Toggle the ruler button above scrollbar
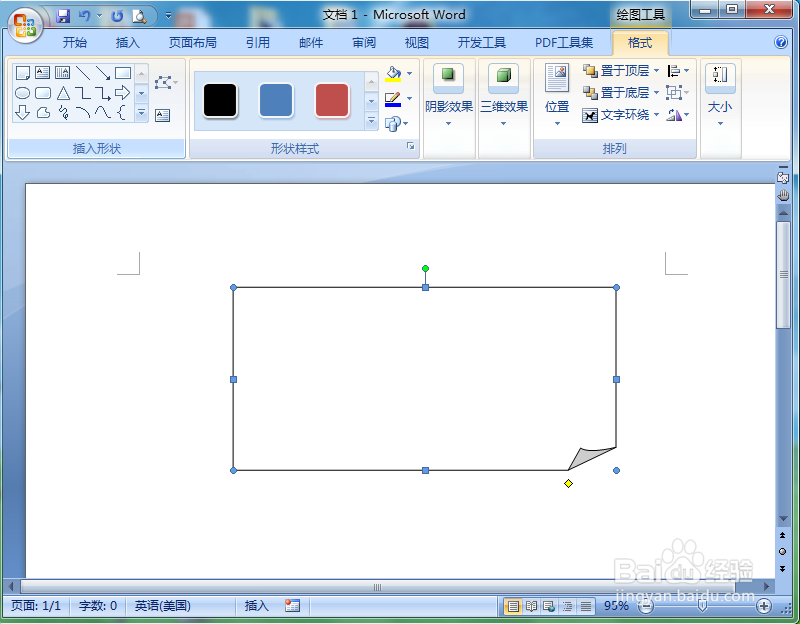This screenshot has height=624, width=800. pyautogui.click(x=783, y=177)
